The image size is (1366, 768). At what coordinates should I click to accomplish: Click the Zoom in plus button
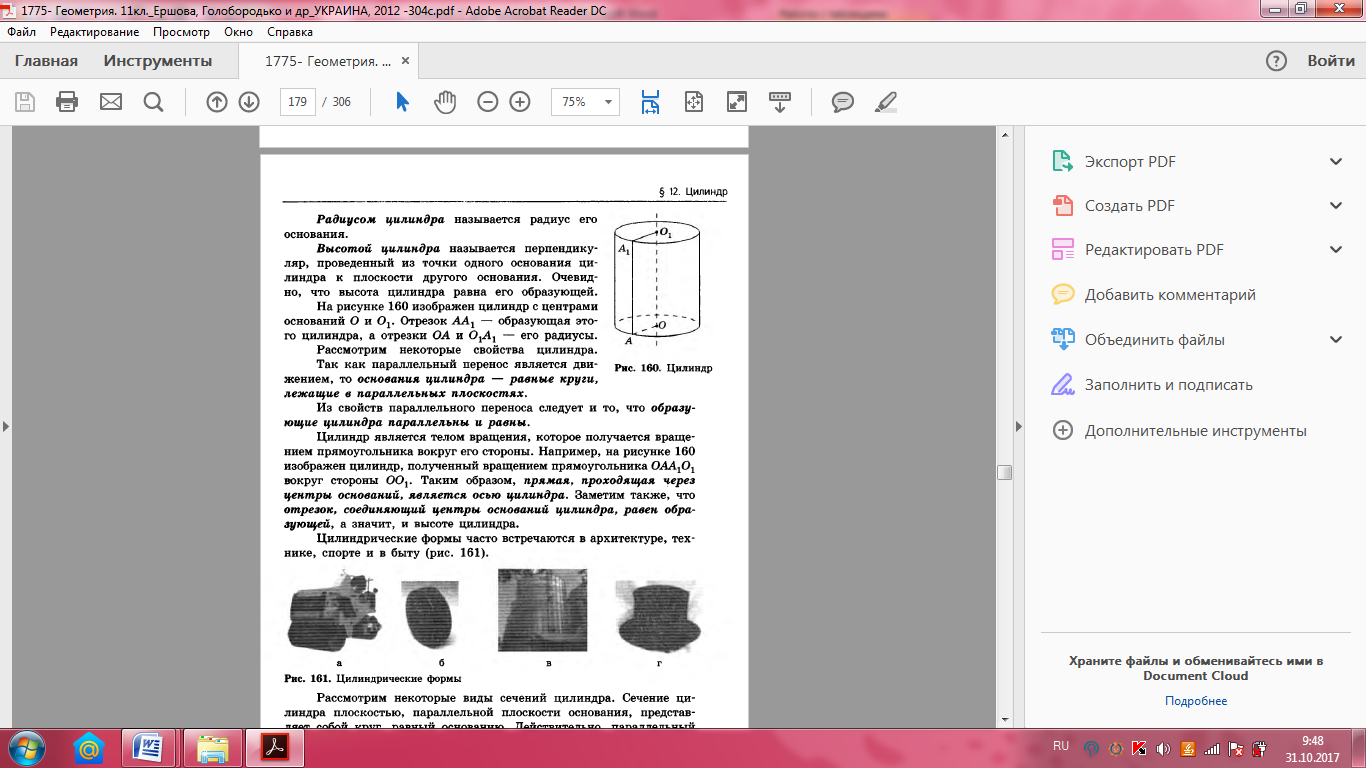pos(520,102)
